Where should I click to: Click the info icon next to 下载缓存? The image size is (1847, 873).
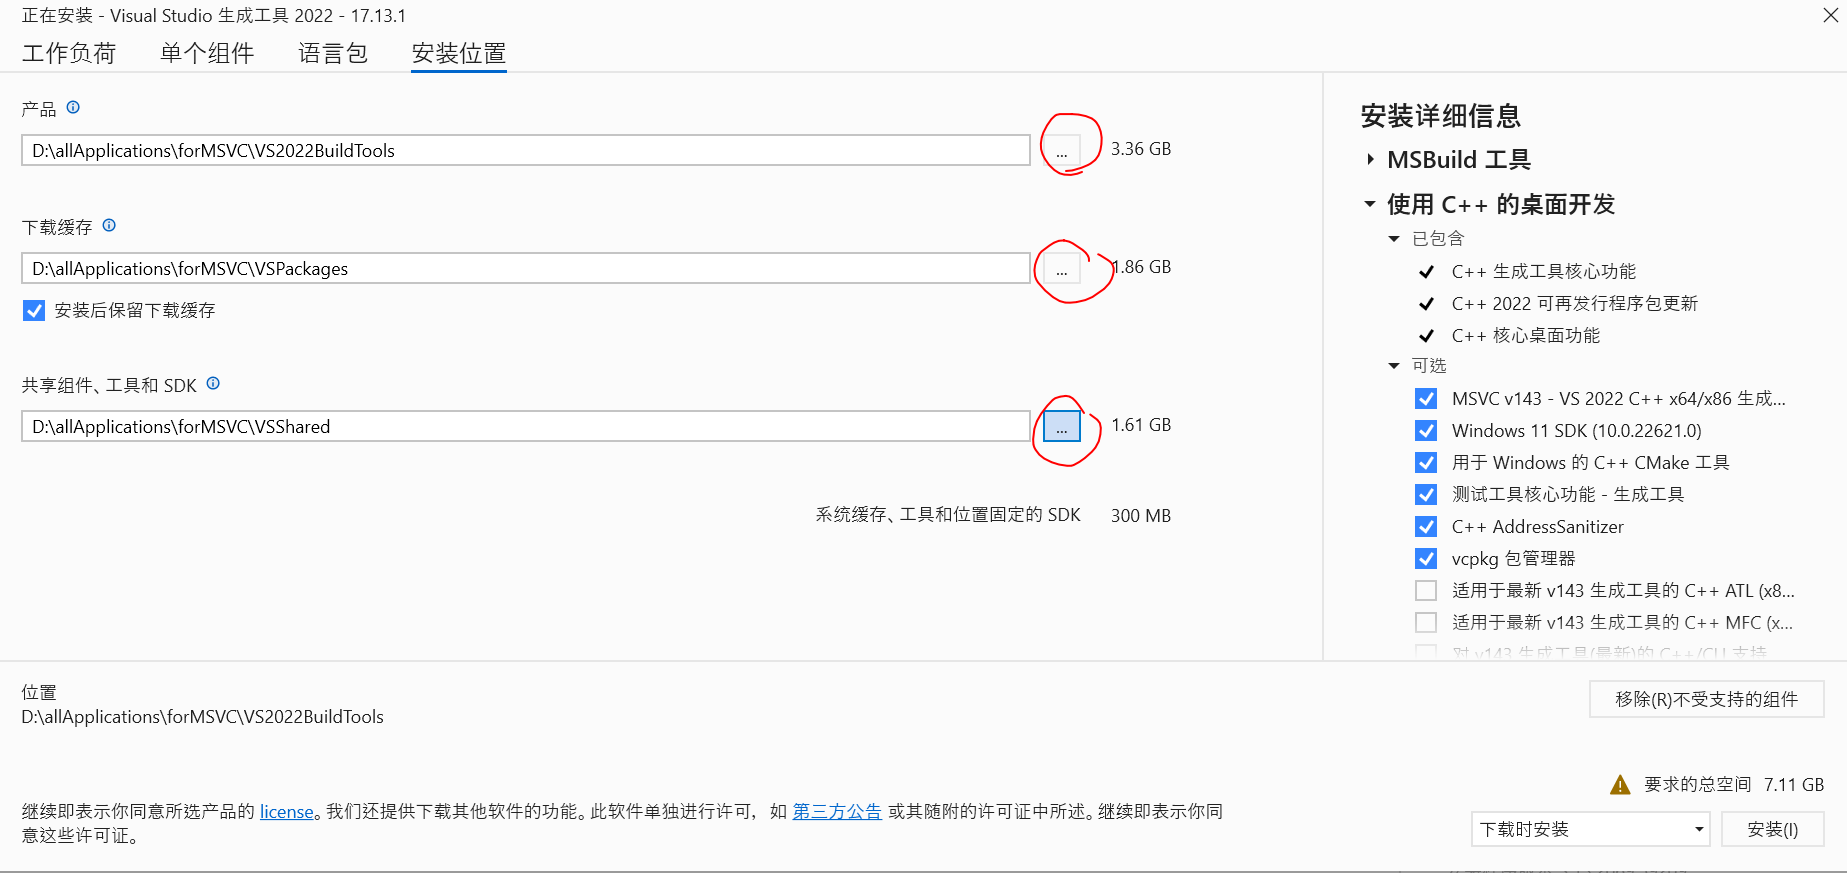109,225
